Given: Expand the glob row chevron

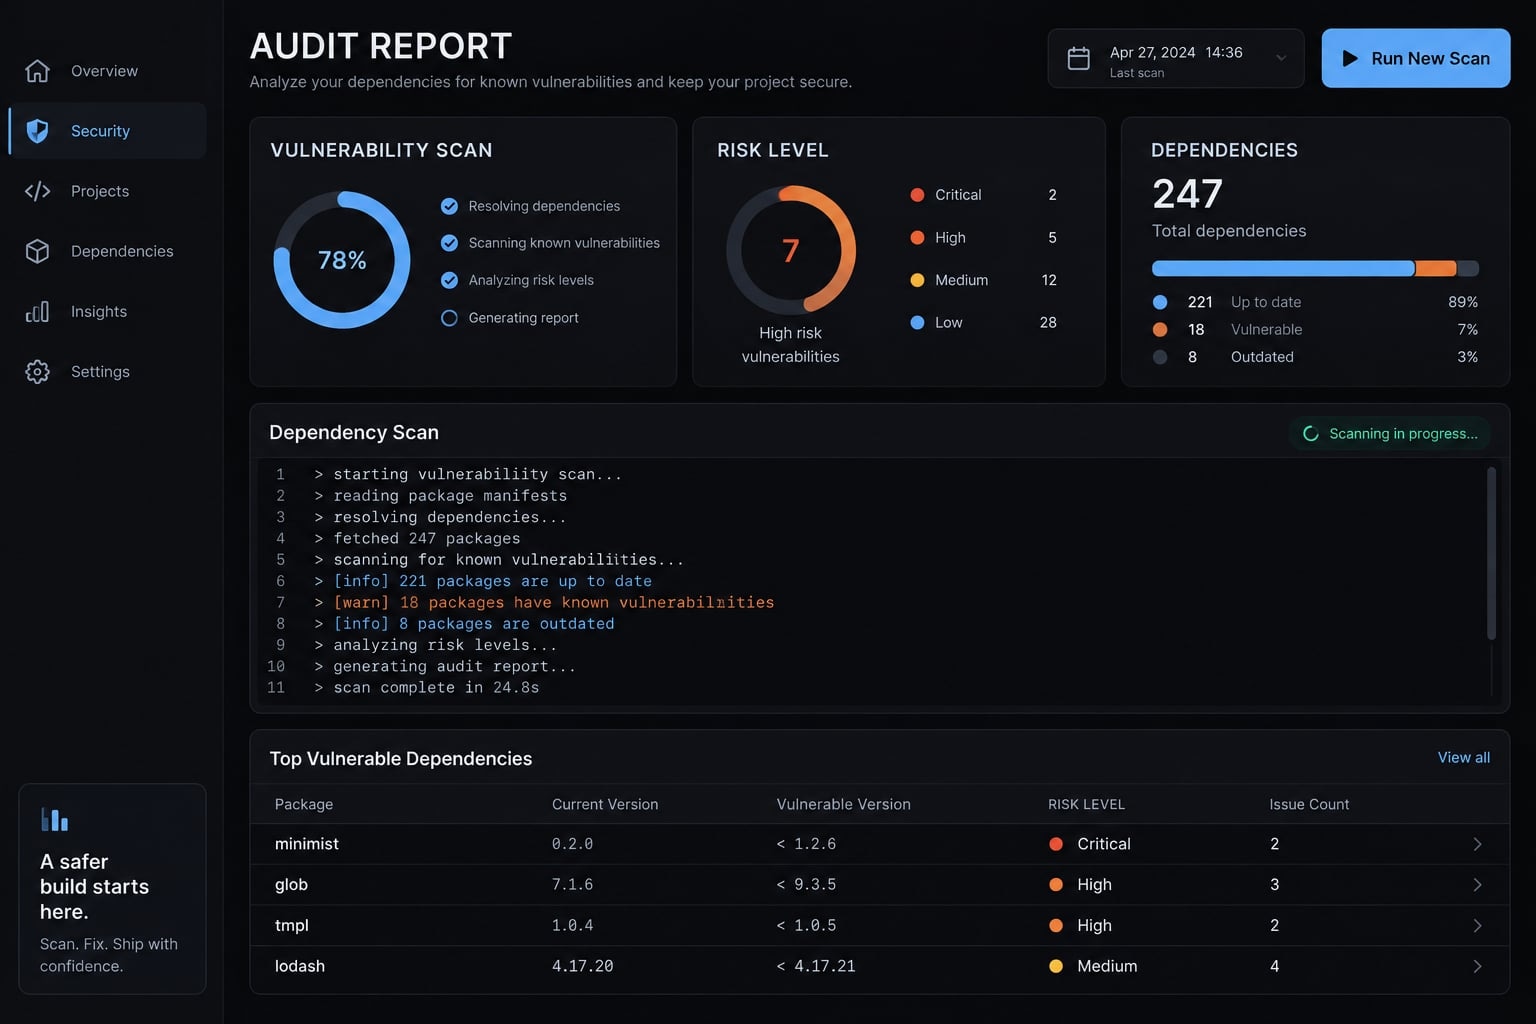Looking at the screenshot, I should [x=1477, y=885].
